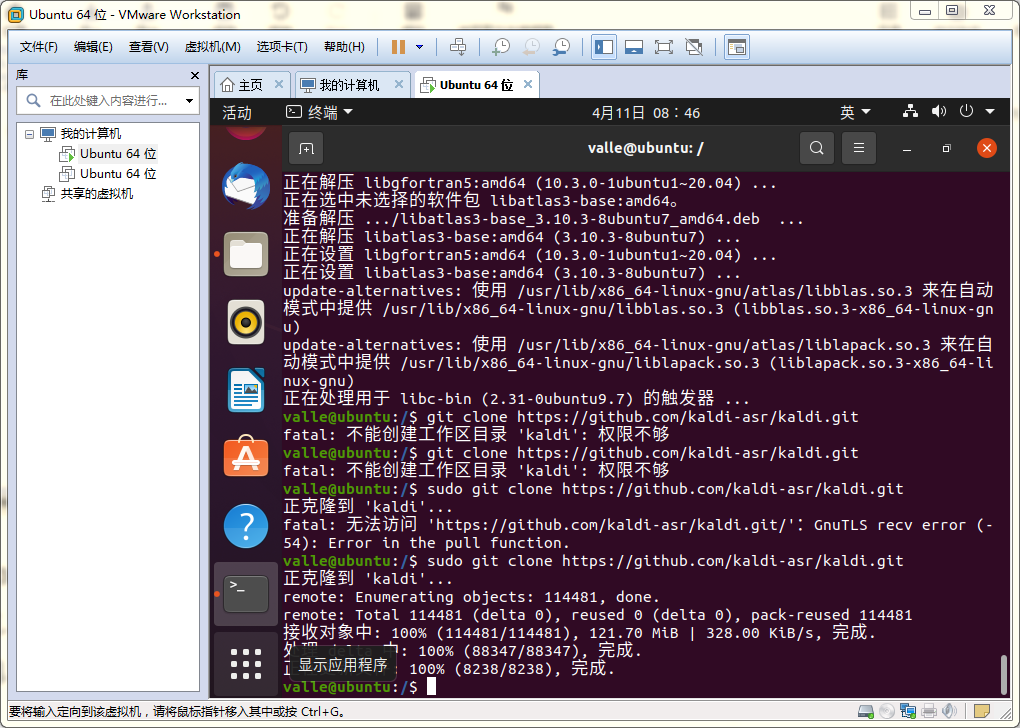1020x728 pixels.
Task: Open the 活动 activities overview
Action: (237, 113)
